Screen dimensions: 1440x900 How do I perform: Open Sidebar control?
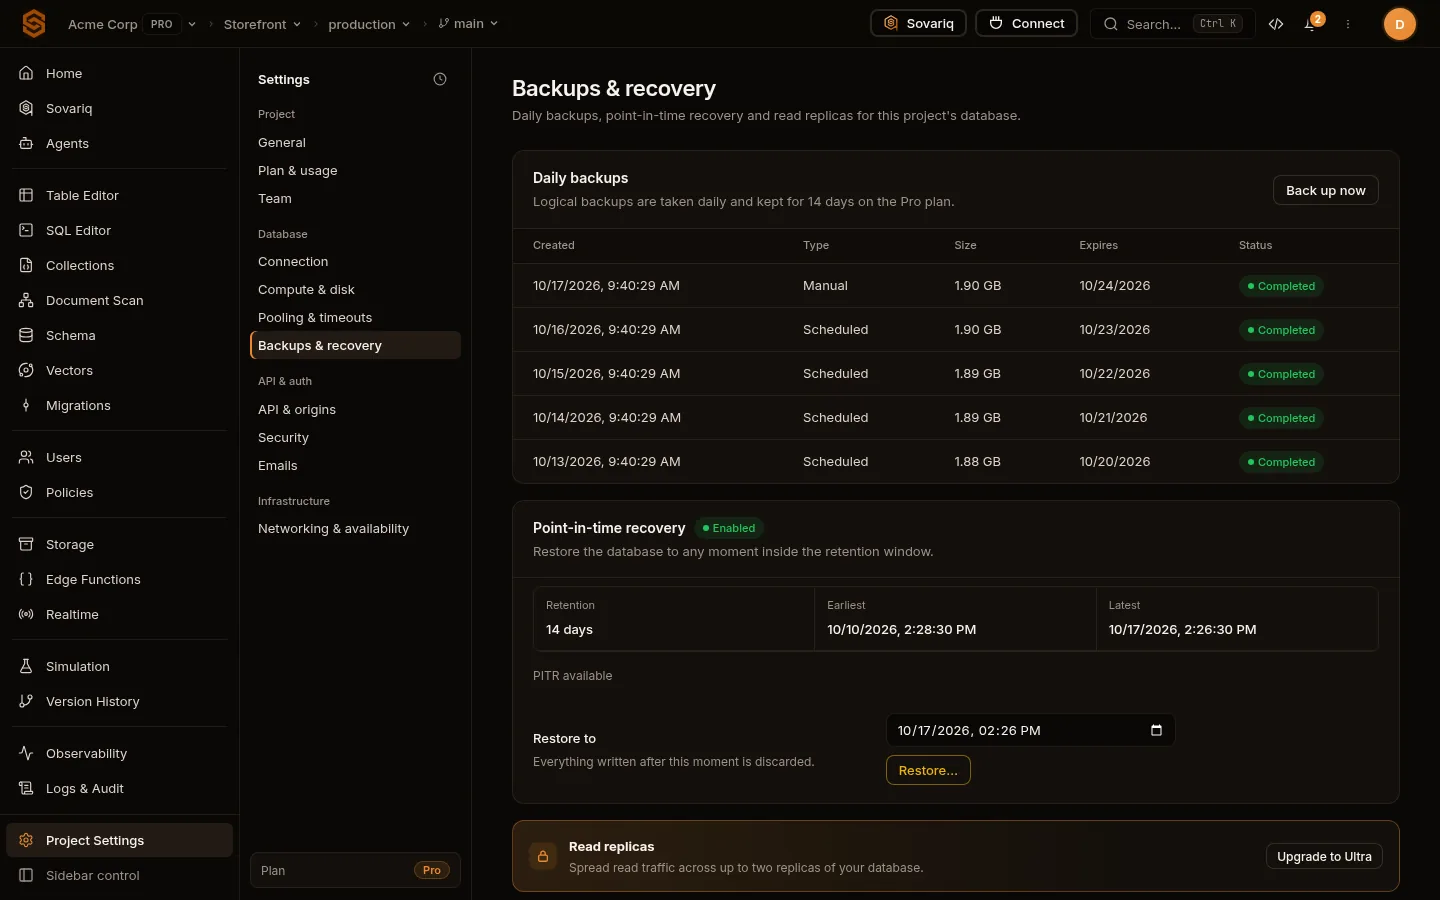(x=120, y=875)
